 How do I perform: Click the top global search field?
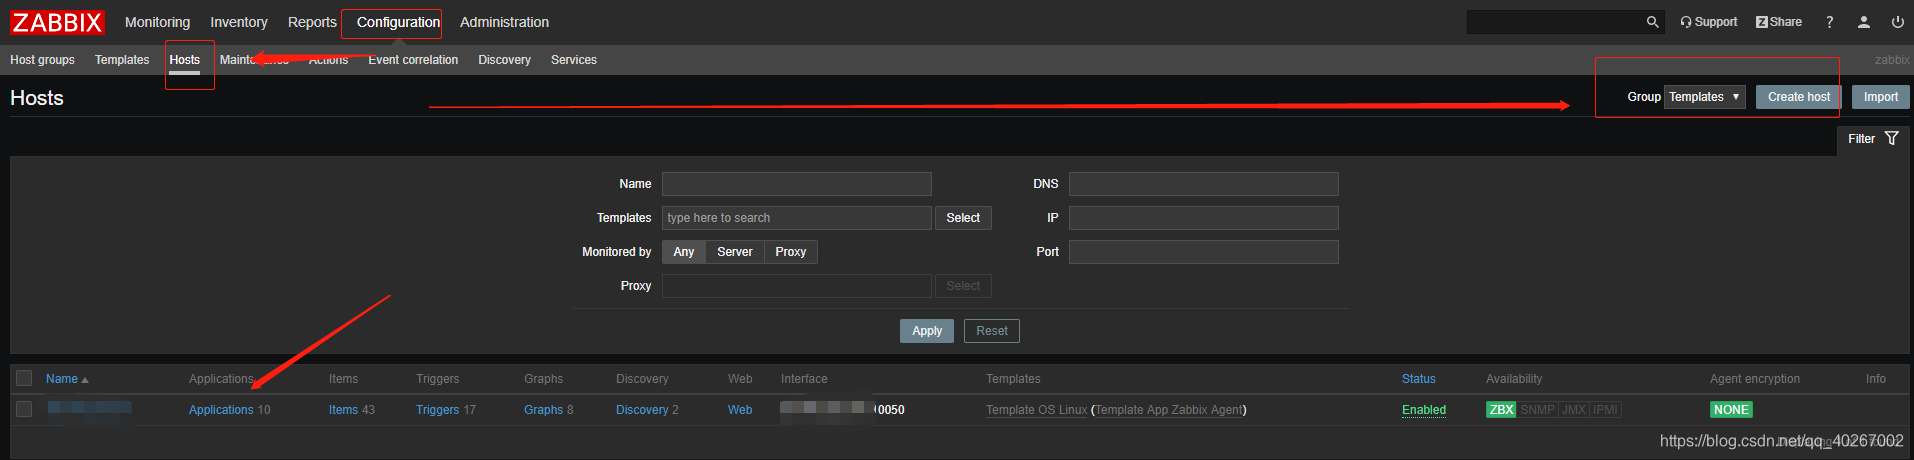tap(1555, 22)
